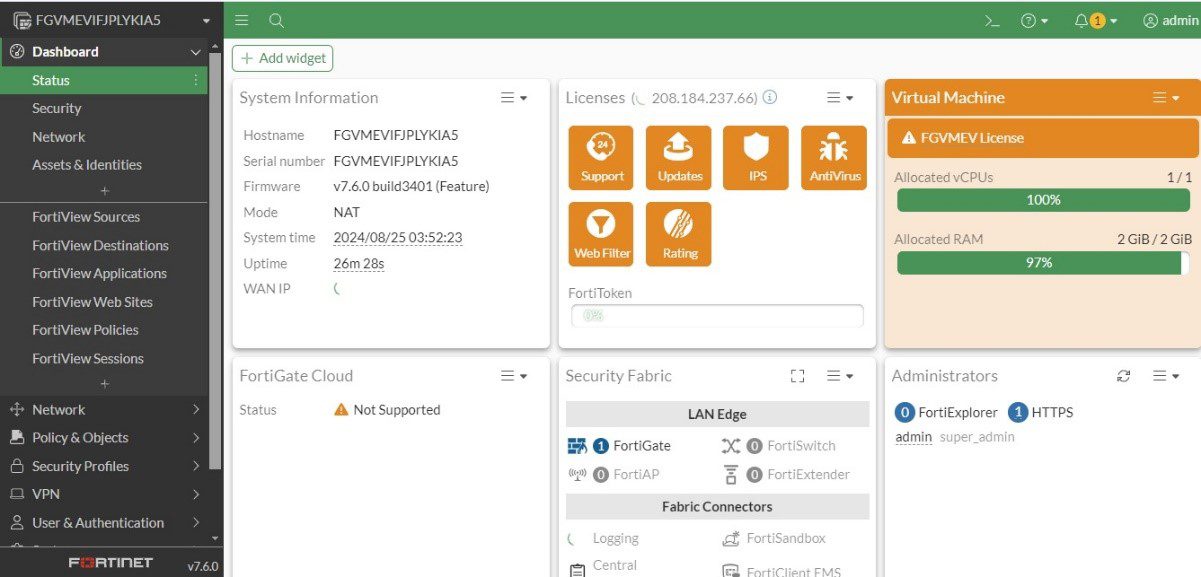Open the Administrators widget menu
Image resolution: width=1201 pixels, height=577 pixels.
point(1166,376)
